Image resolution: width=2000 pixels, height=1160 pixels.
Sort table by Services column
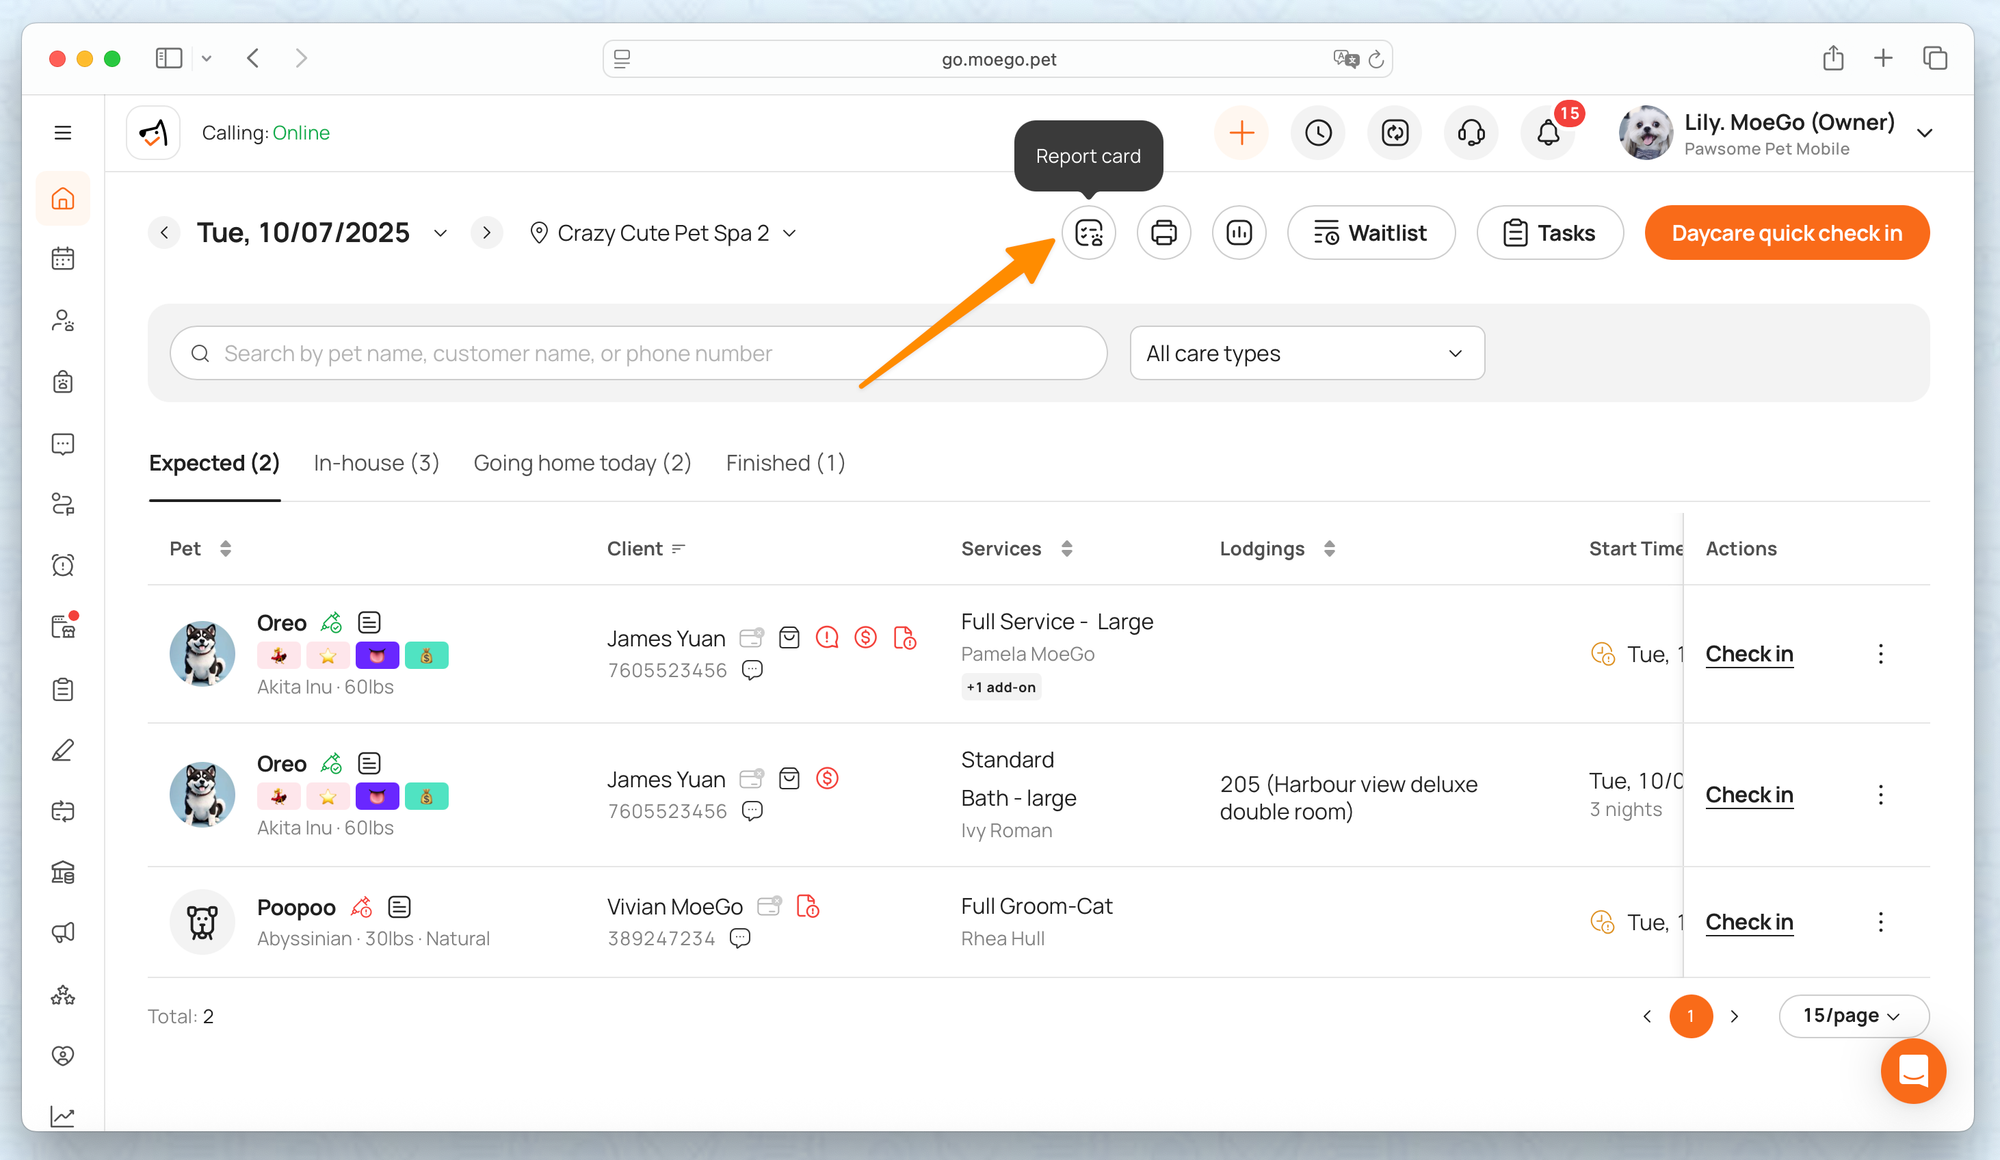[x=1067, y=549]
